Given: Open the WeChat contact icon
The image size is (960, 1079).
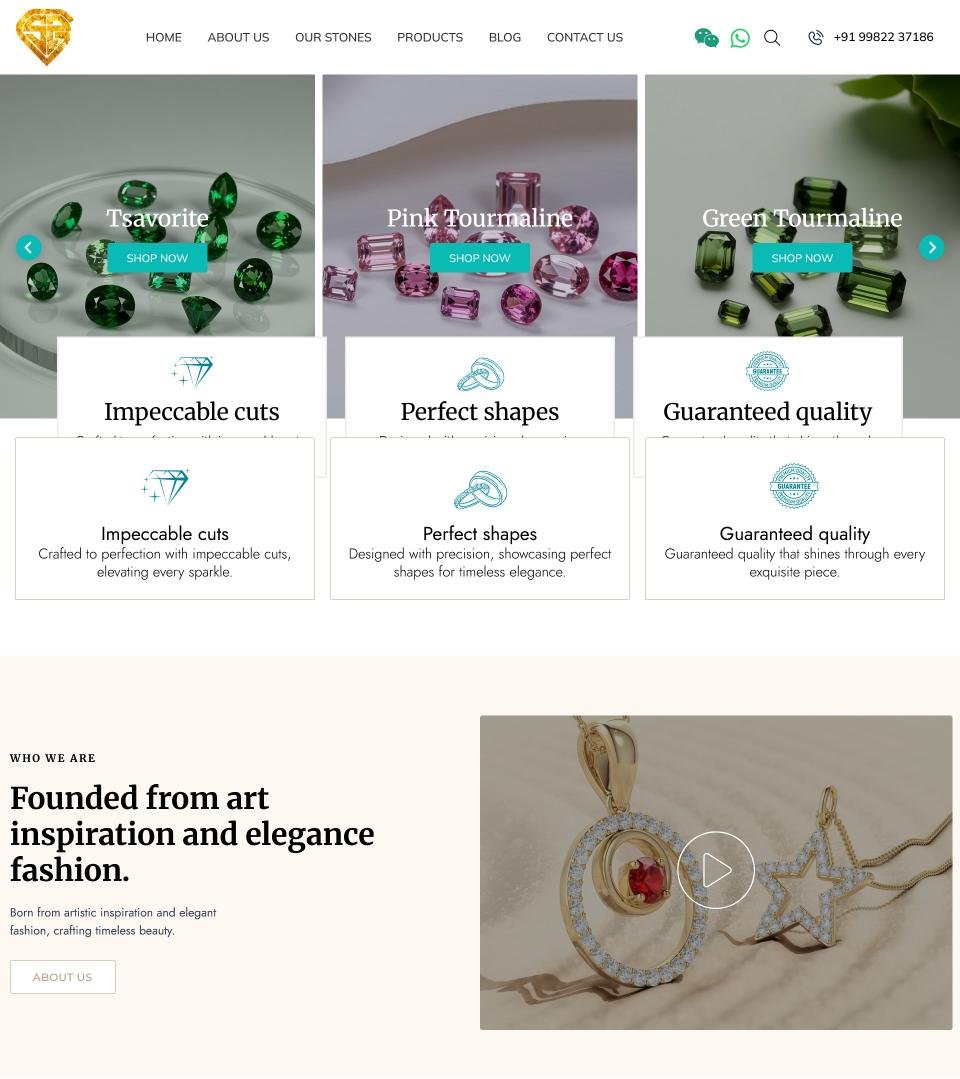Looking at the screenshot, I should pyautogui.click(x=706, y=38).
